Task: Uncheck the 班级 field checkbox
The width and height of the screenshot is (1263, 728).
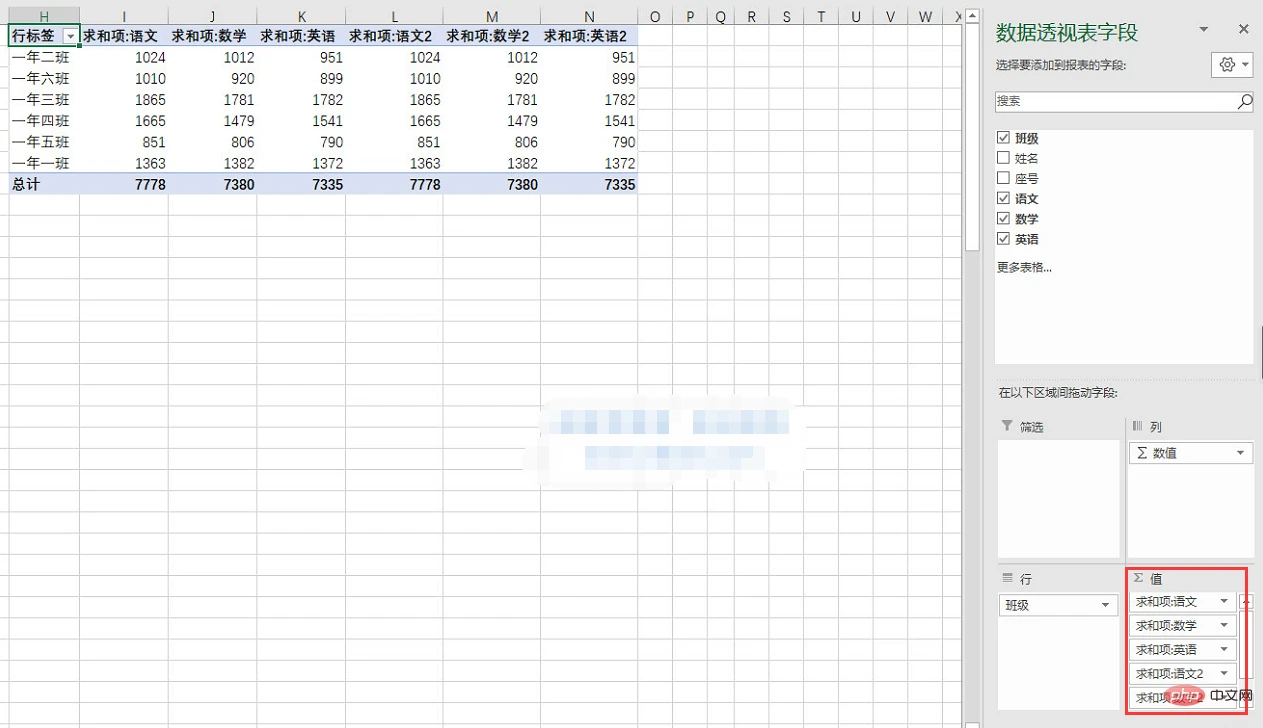Action: pos(1003,138)
